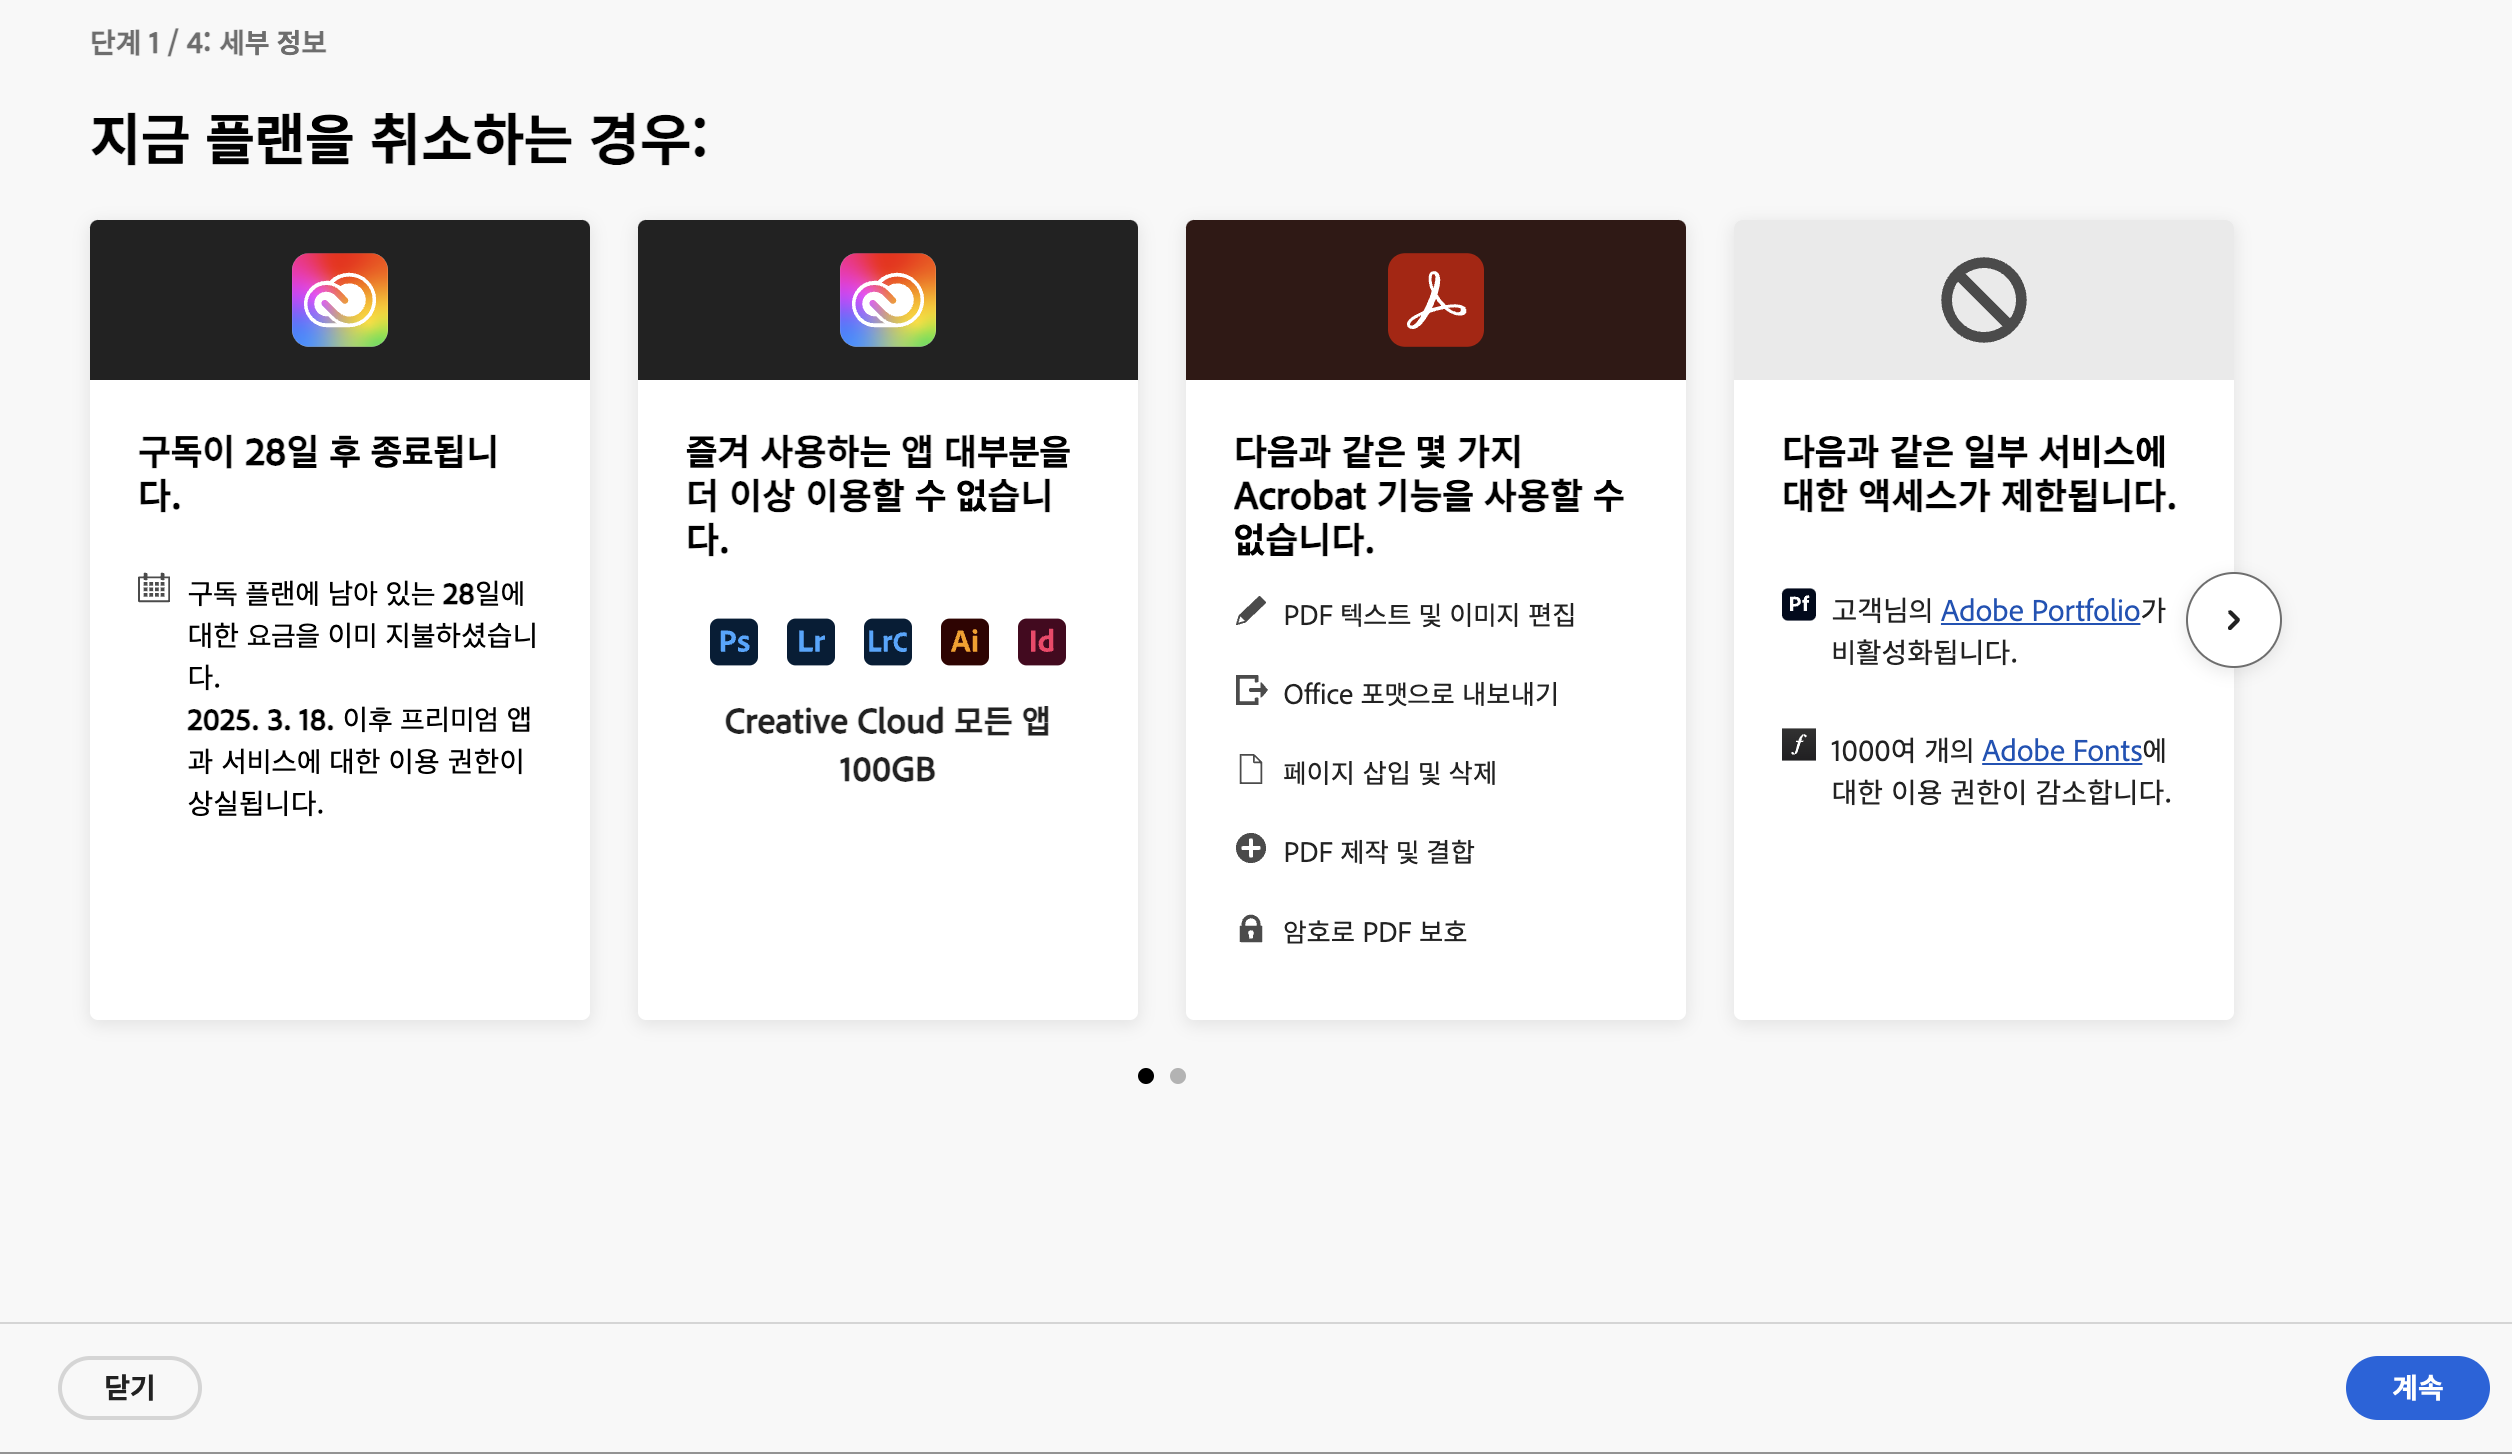Click the Lightroom Classic LrC icon
This screenshot has height=1454, width=2512.
click(888, 641)
